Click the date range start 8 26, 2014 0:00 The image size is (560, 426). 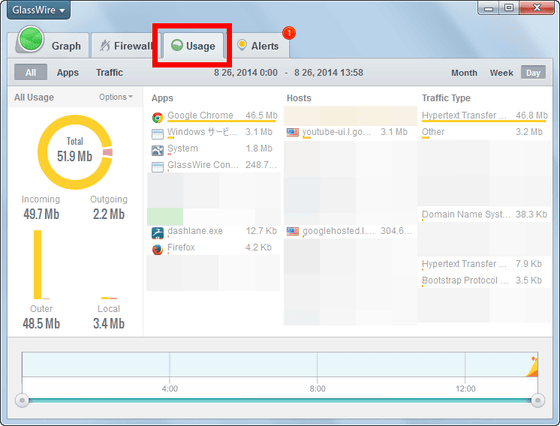point(246,73)
